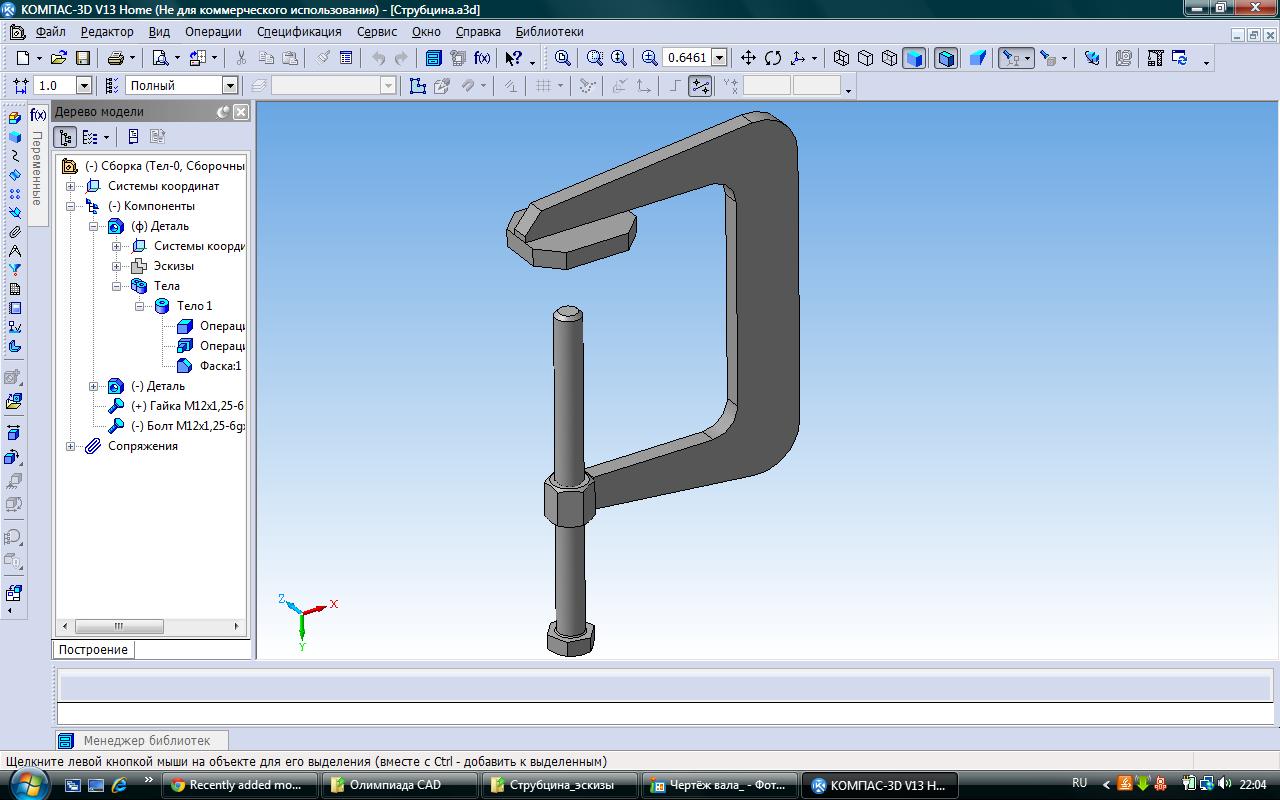Screen dimensions: 1280x800
Task: Open the 1.0 step value dropdown
Action: (84, 86)
